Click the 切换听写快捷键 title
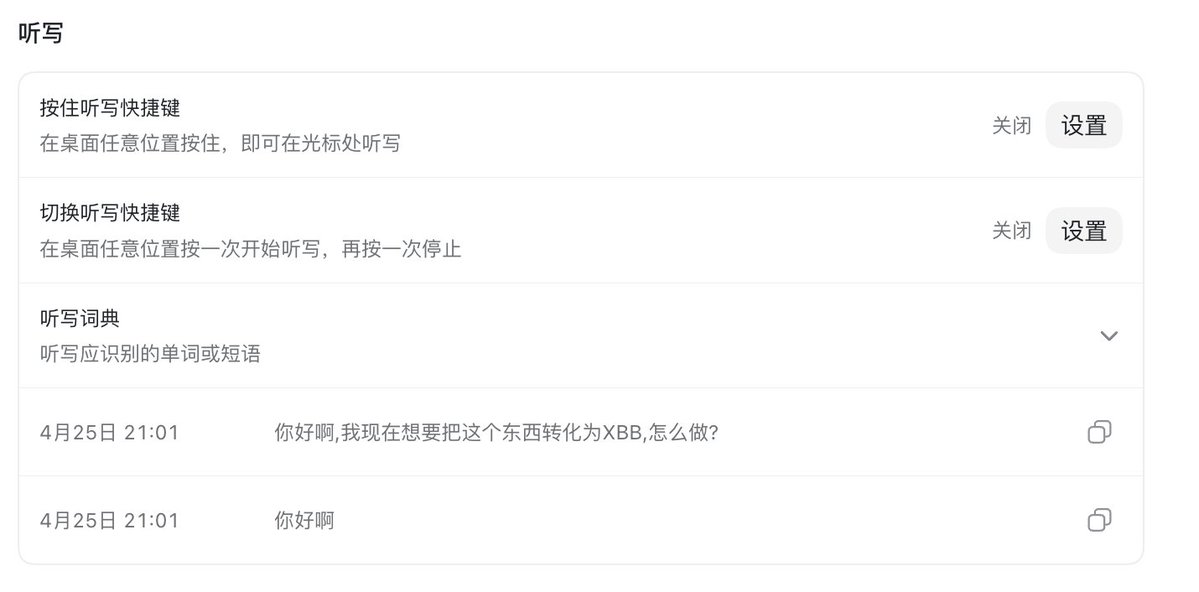The width and height of the screenshot is (1199, 592). pos(110,213)
